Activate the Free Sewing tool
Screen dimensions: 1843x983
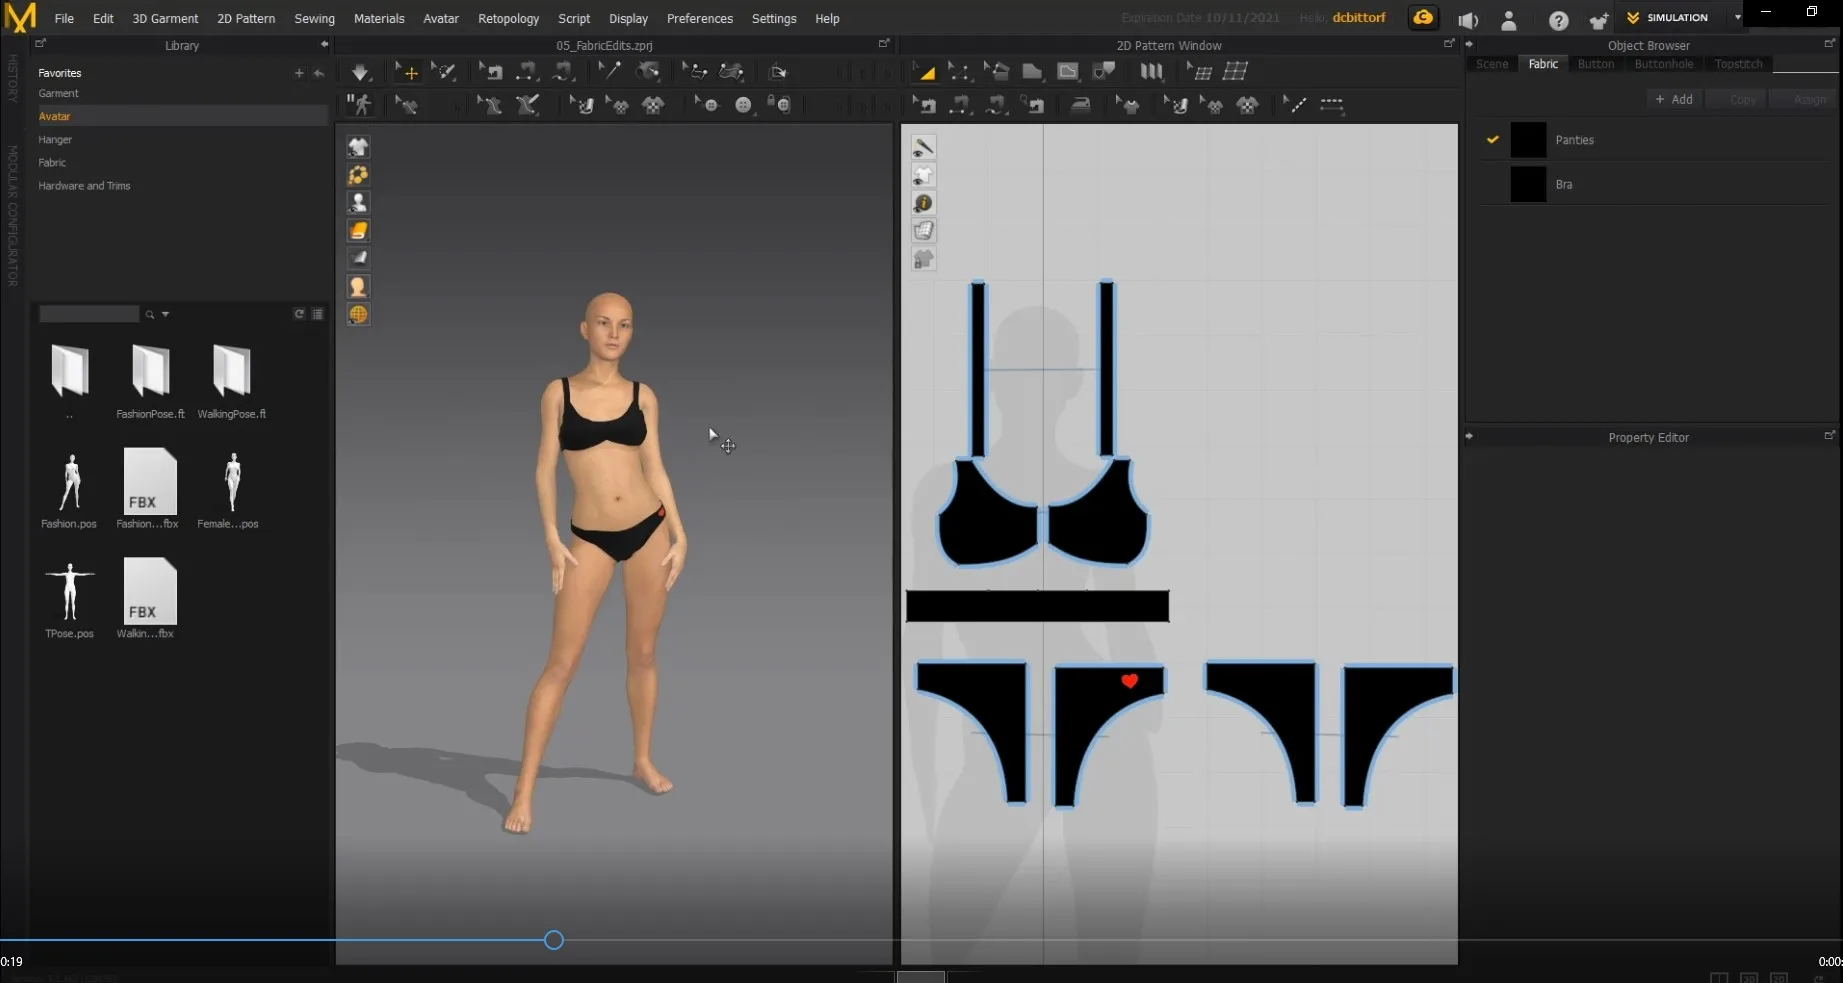tap(997, 105)
